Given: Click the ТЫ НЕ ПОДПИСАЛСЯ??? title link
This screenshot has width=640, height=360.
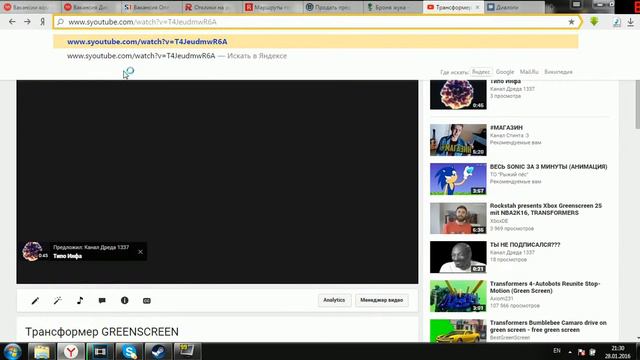Looking at the screenshot, I should click(x=525, y=245).
